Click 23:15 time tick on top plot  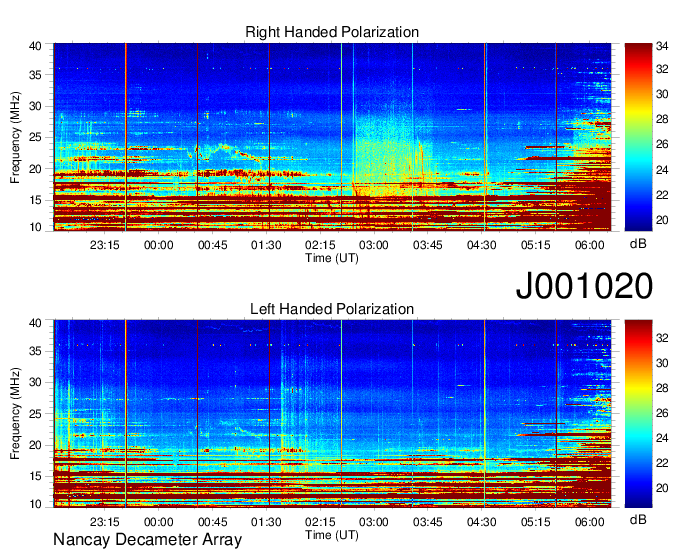(x=105, y=245)
